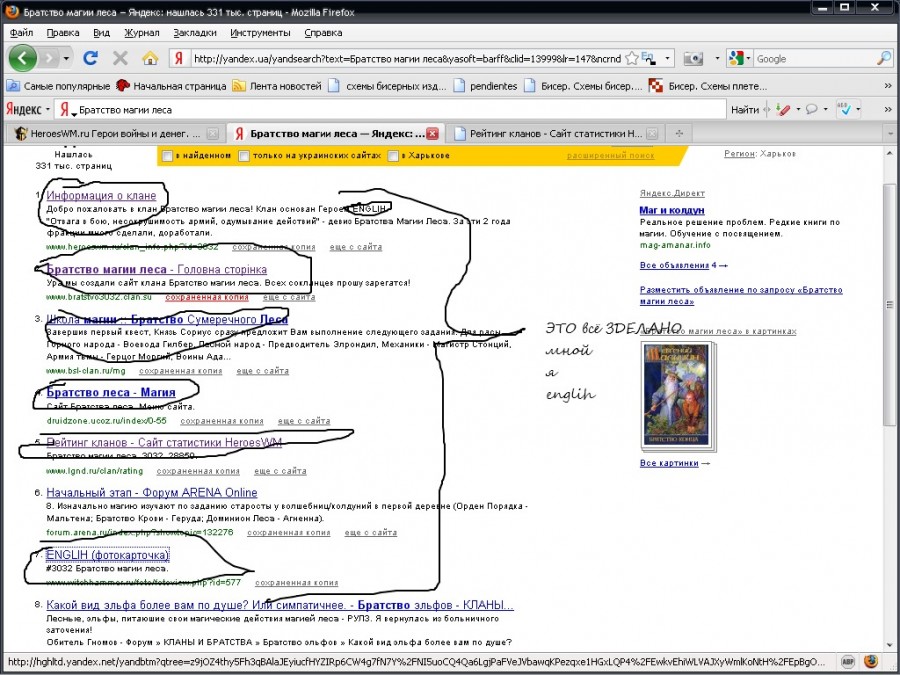Open Бисер. Схемы бисер... bookmark
Viewport: 900px width, 675px height.
pos(583,86)
